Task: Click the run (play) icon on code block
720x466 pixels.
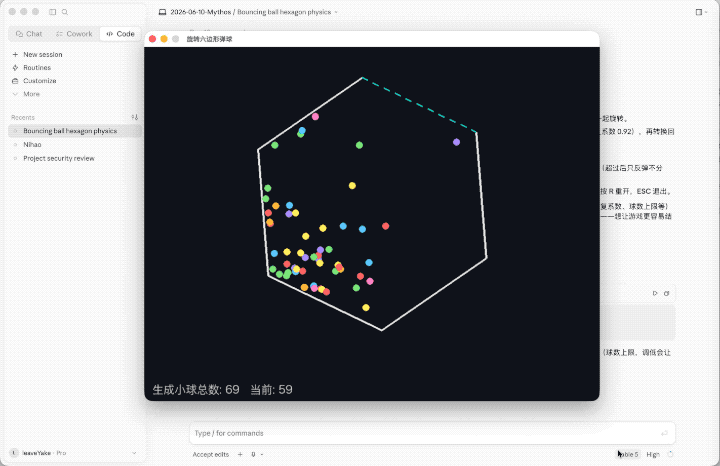Action: tap(655, 293)
